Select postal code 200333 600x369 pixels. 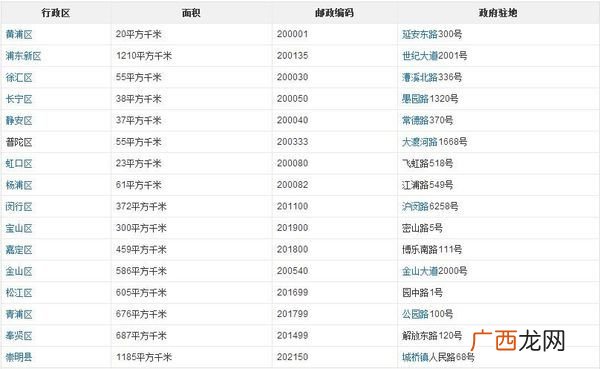point(292,142)
